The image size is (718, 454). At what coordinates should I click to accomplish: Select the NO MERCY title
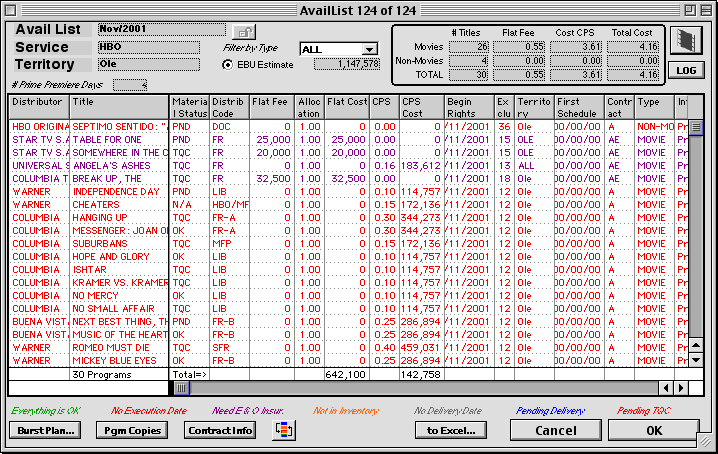(95, 295)
